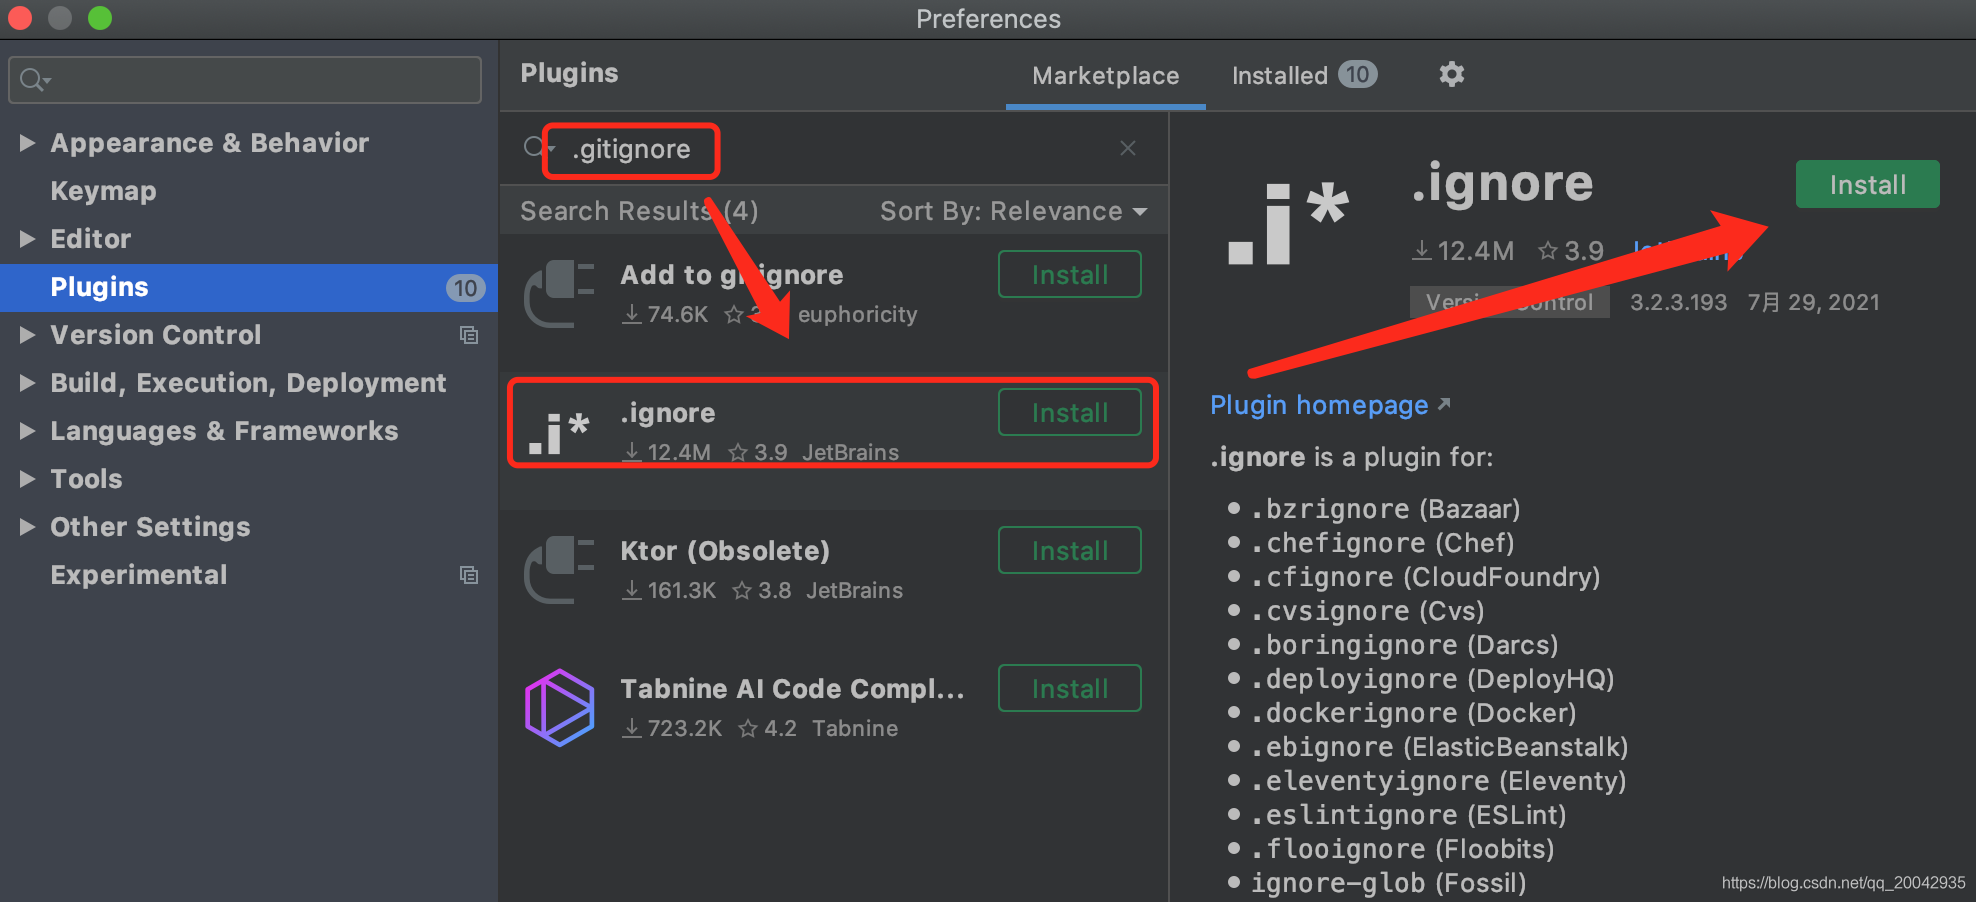Expand the Editor settings section
The height and width of the screenshot is (902, 1976).
pyautogui.click(x=27, y=239)
